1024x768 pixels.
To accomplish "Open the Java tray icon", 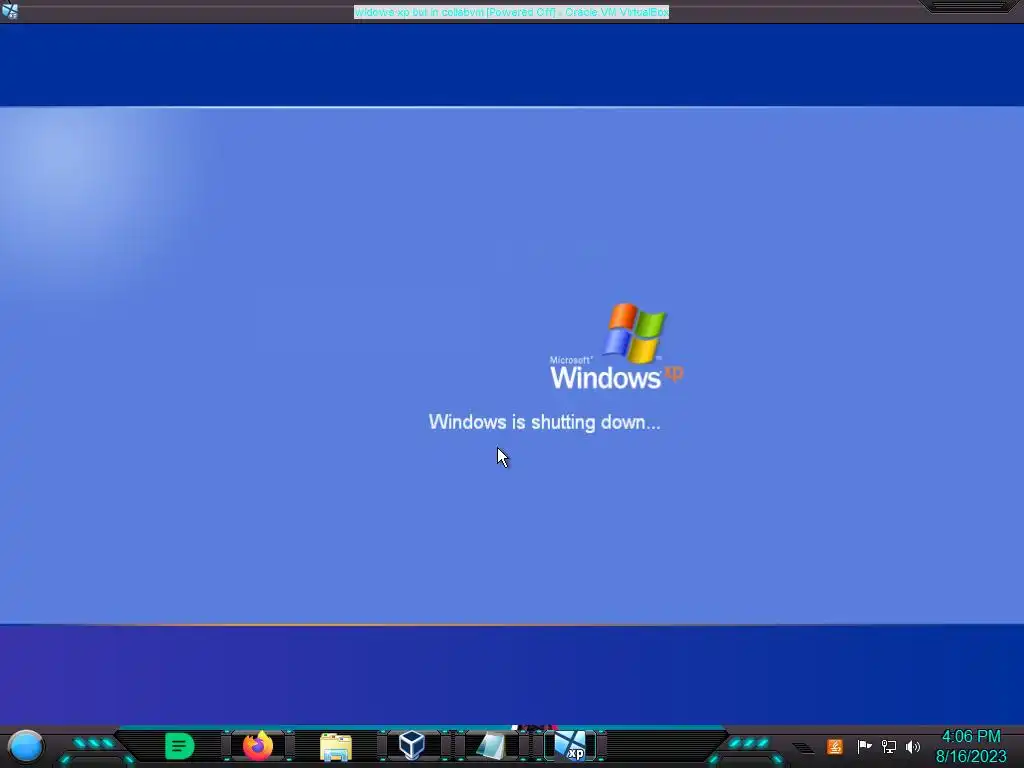I will (x=835, y=746).
